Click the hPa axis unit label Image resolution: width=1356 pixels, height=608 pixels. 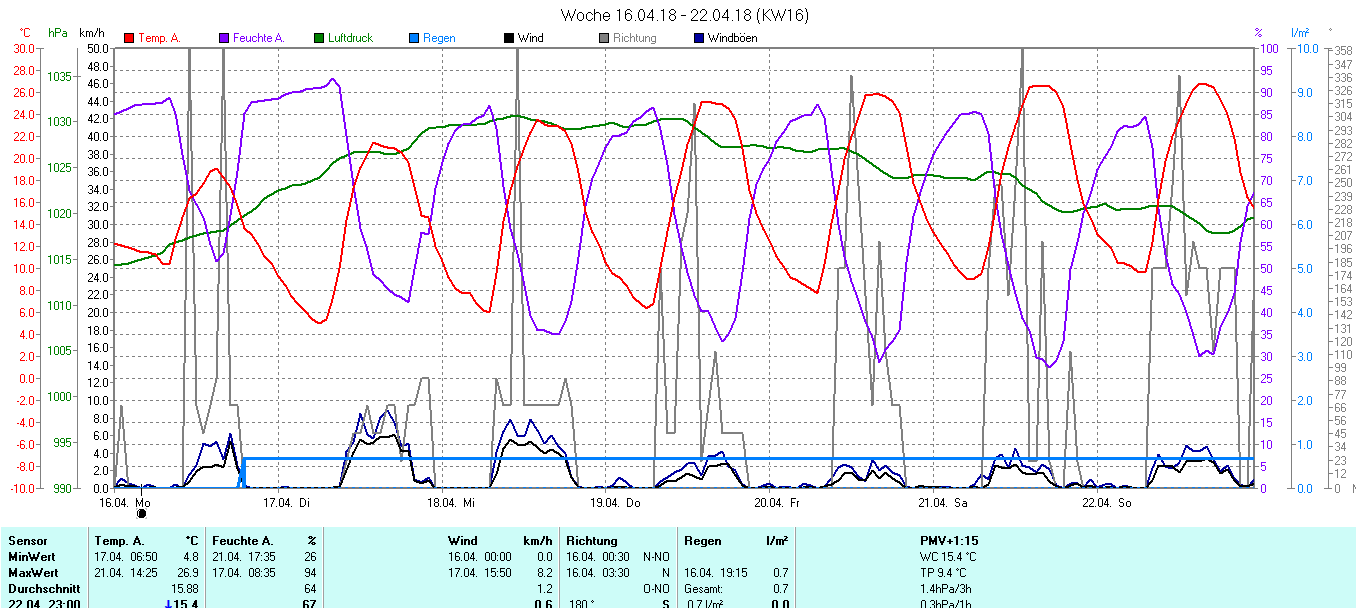(x=57, y=33)
